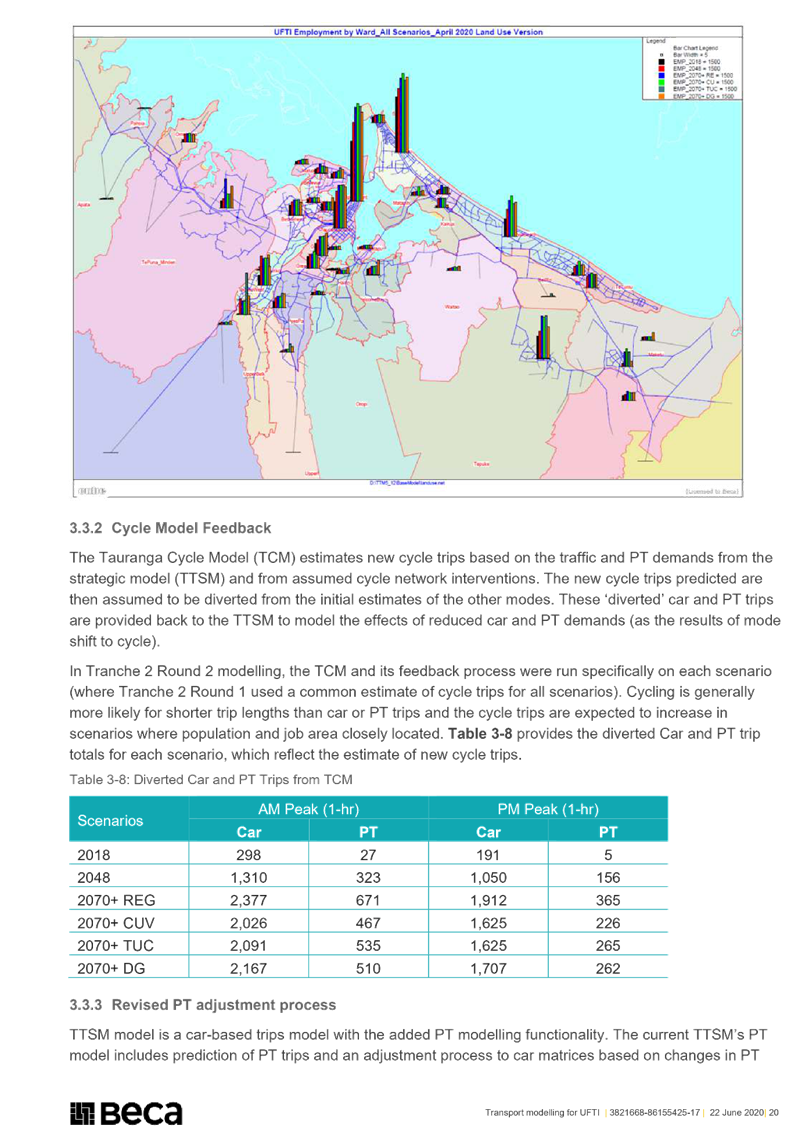Image resolution: width=799 pixels, height=1136 pixels.
Task: Click the cell value '265' in the 2070+ TUC row
Action: 608,945
